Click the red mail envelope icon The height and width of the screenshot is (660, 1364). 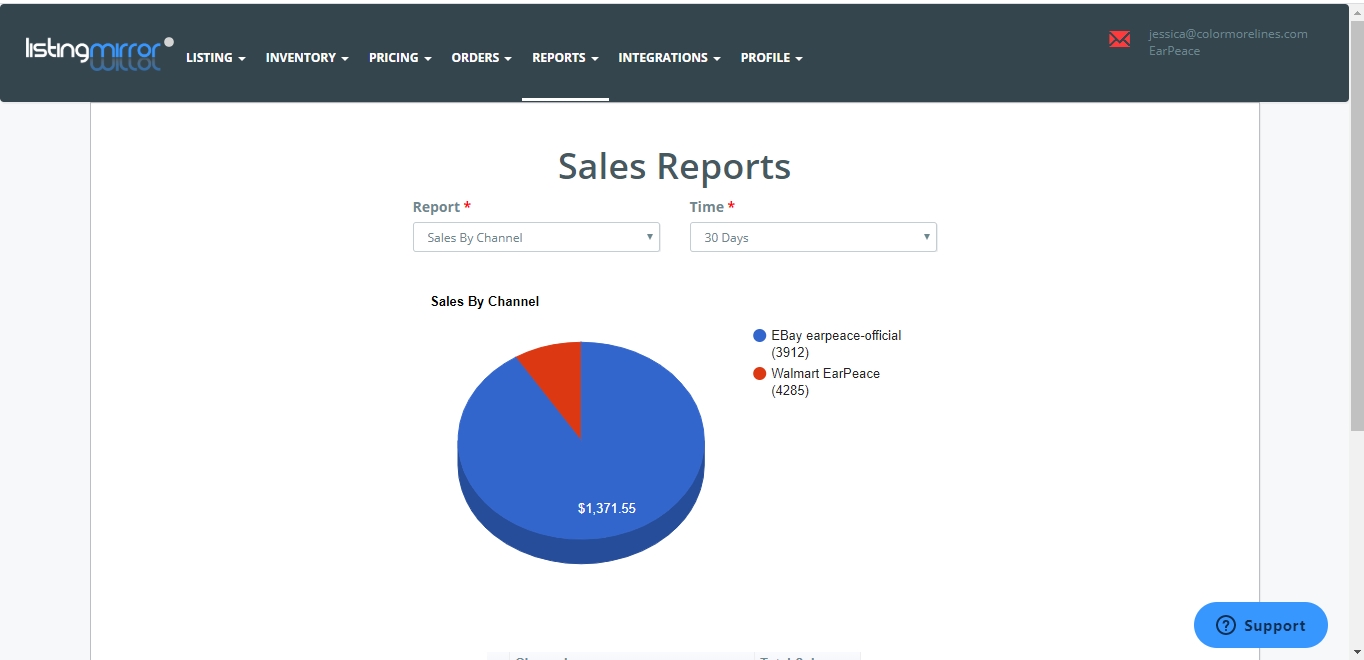pos(1119,39)
